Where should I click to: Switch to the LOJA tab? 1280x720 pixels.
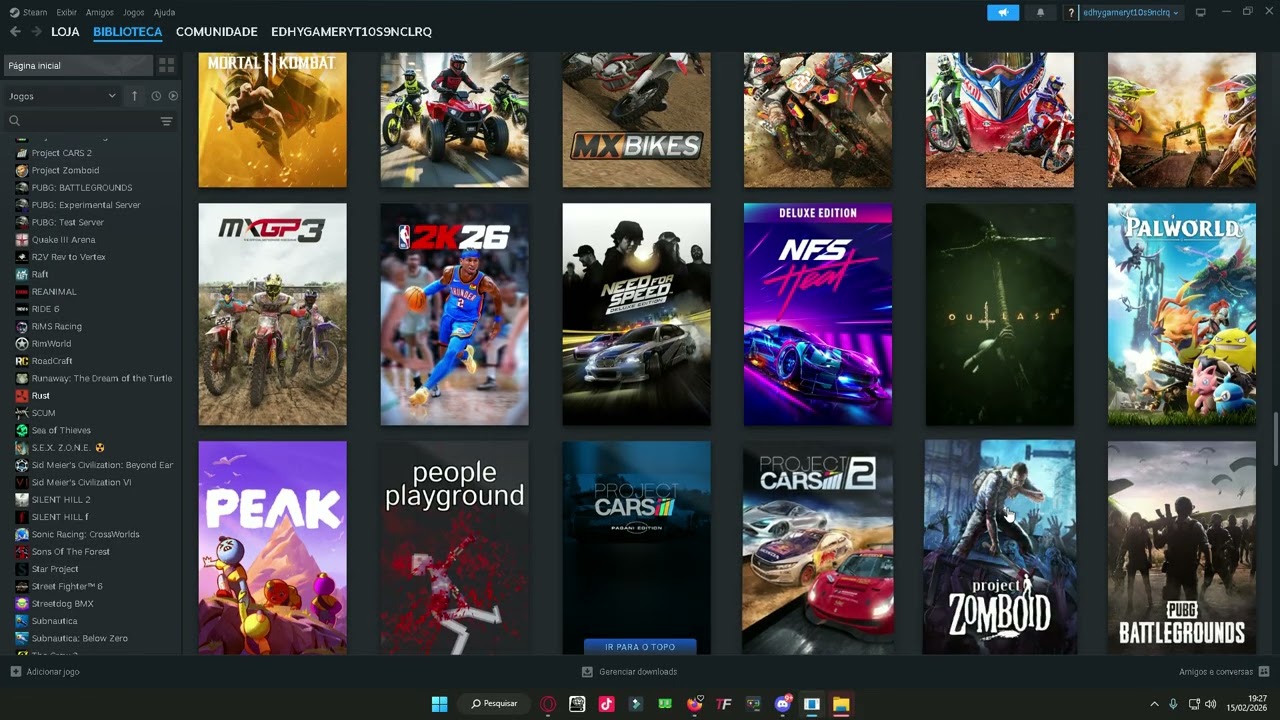pos(65,32)
